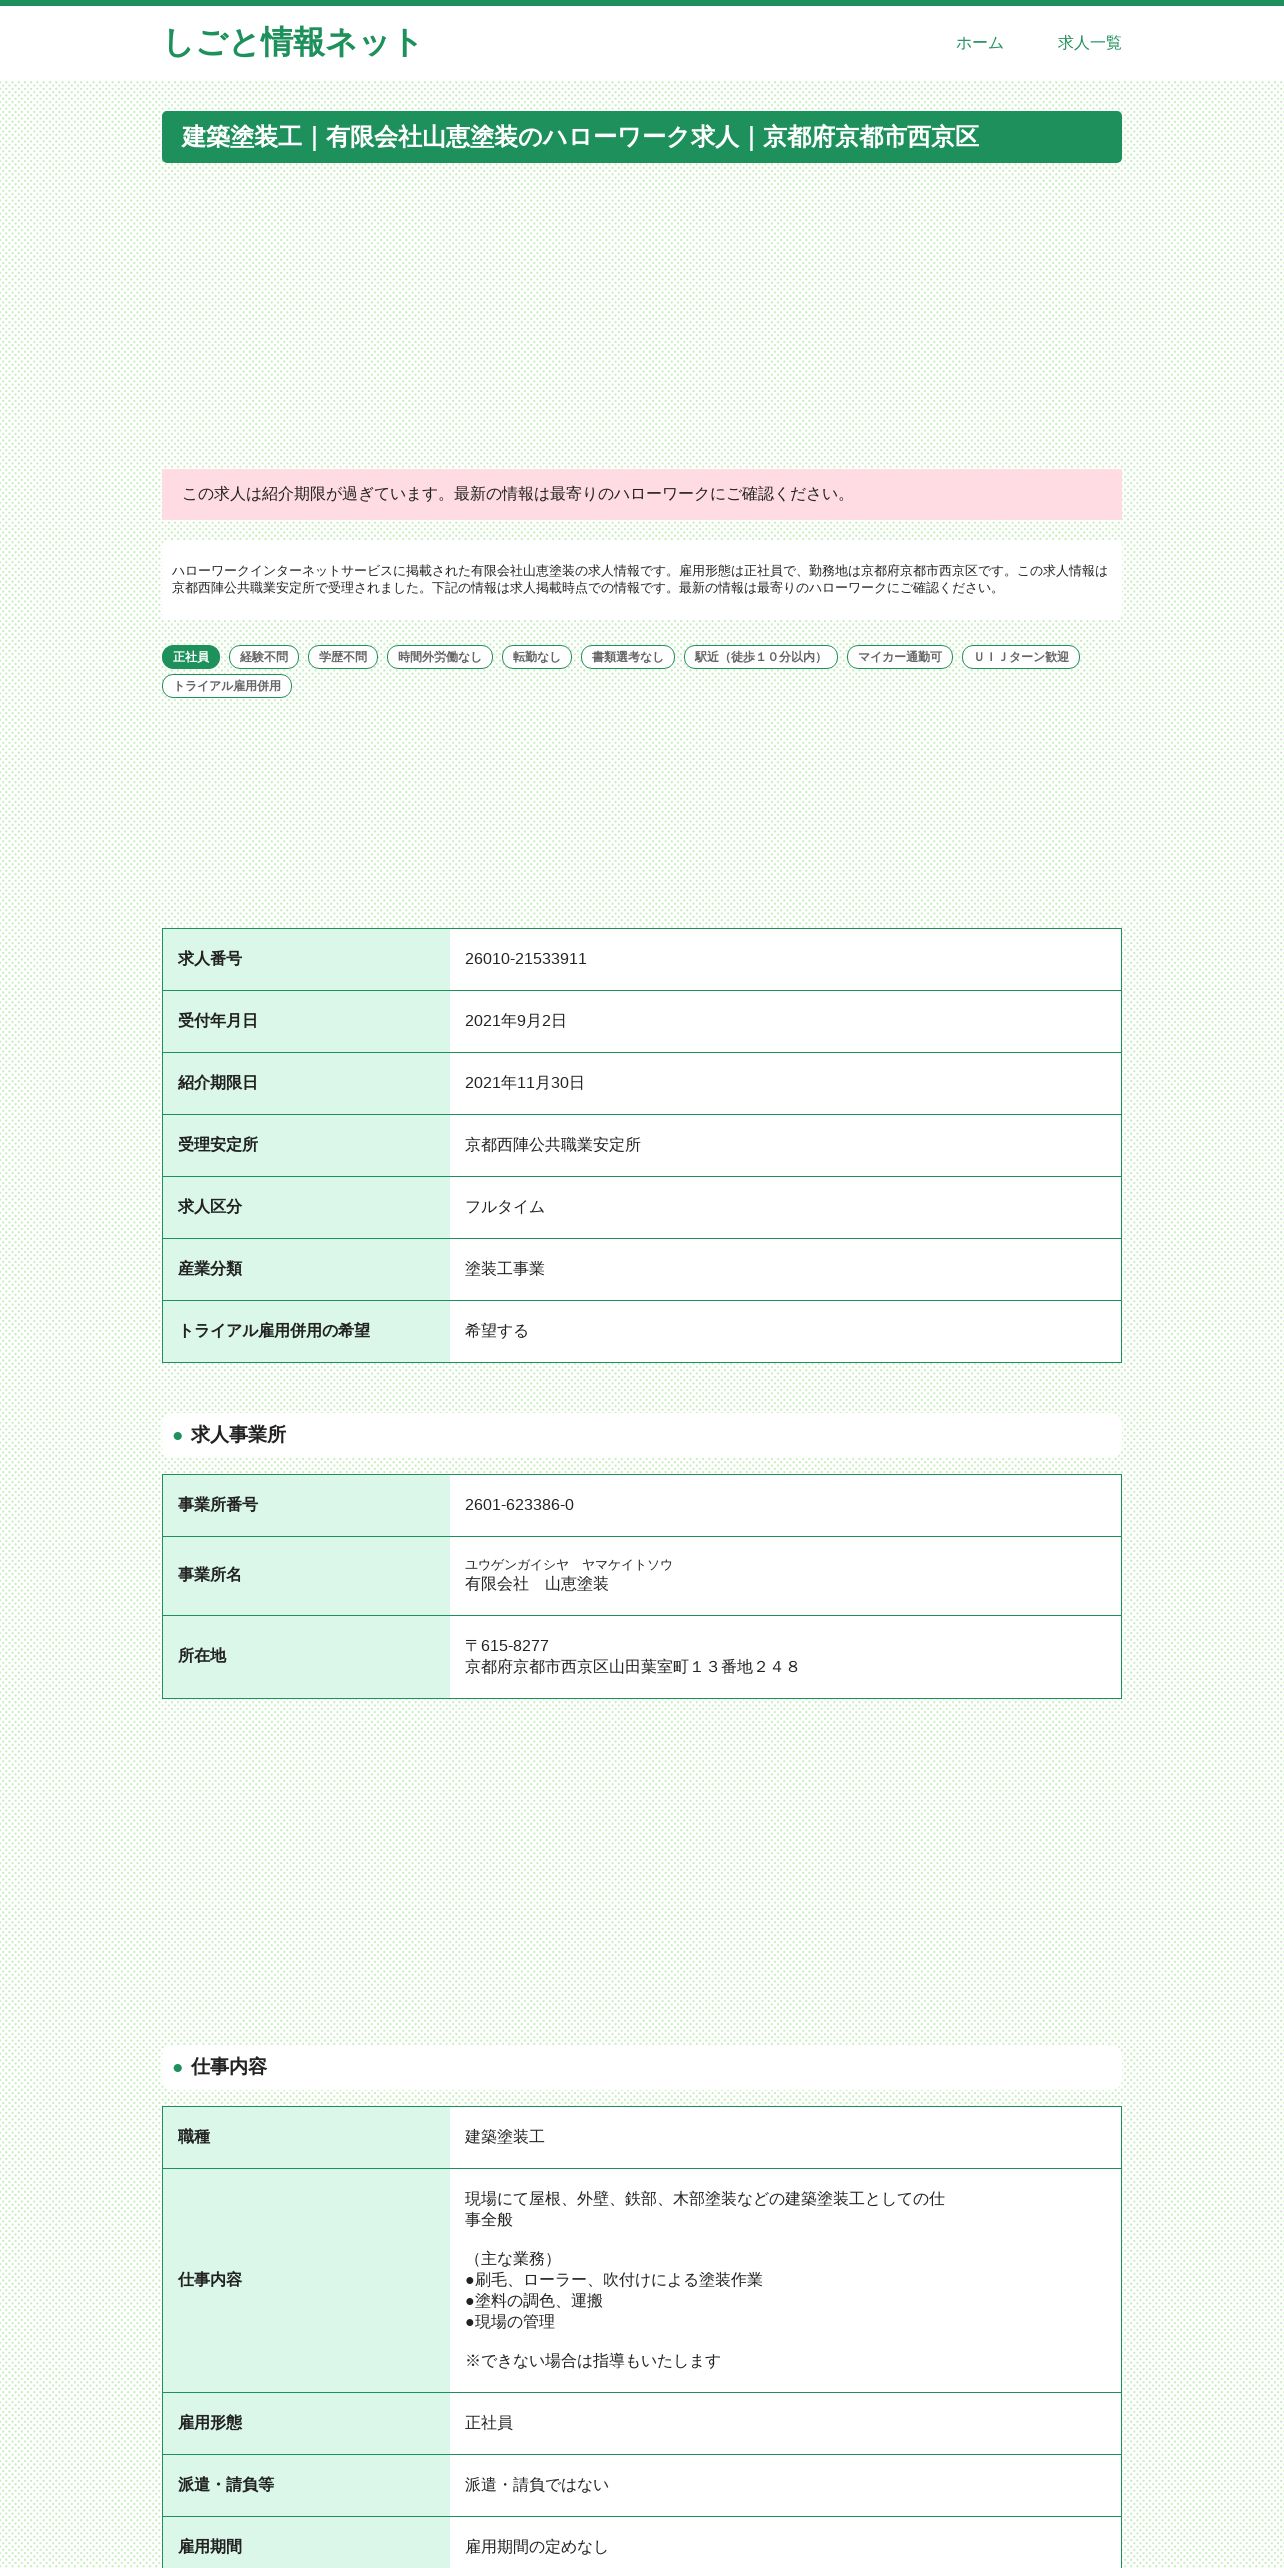Click the フルタイム value

tap(505, 1207)
